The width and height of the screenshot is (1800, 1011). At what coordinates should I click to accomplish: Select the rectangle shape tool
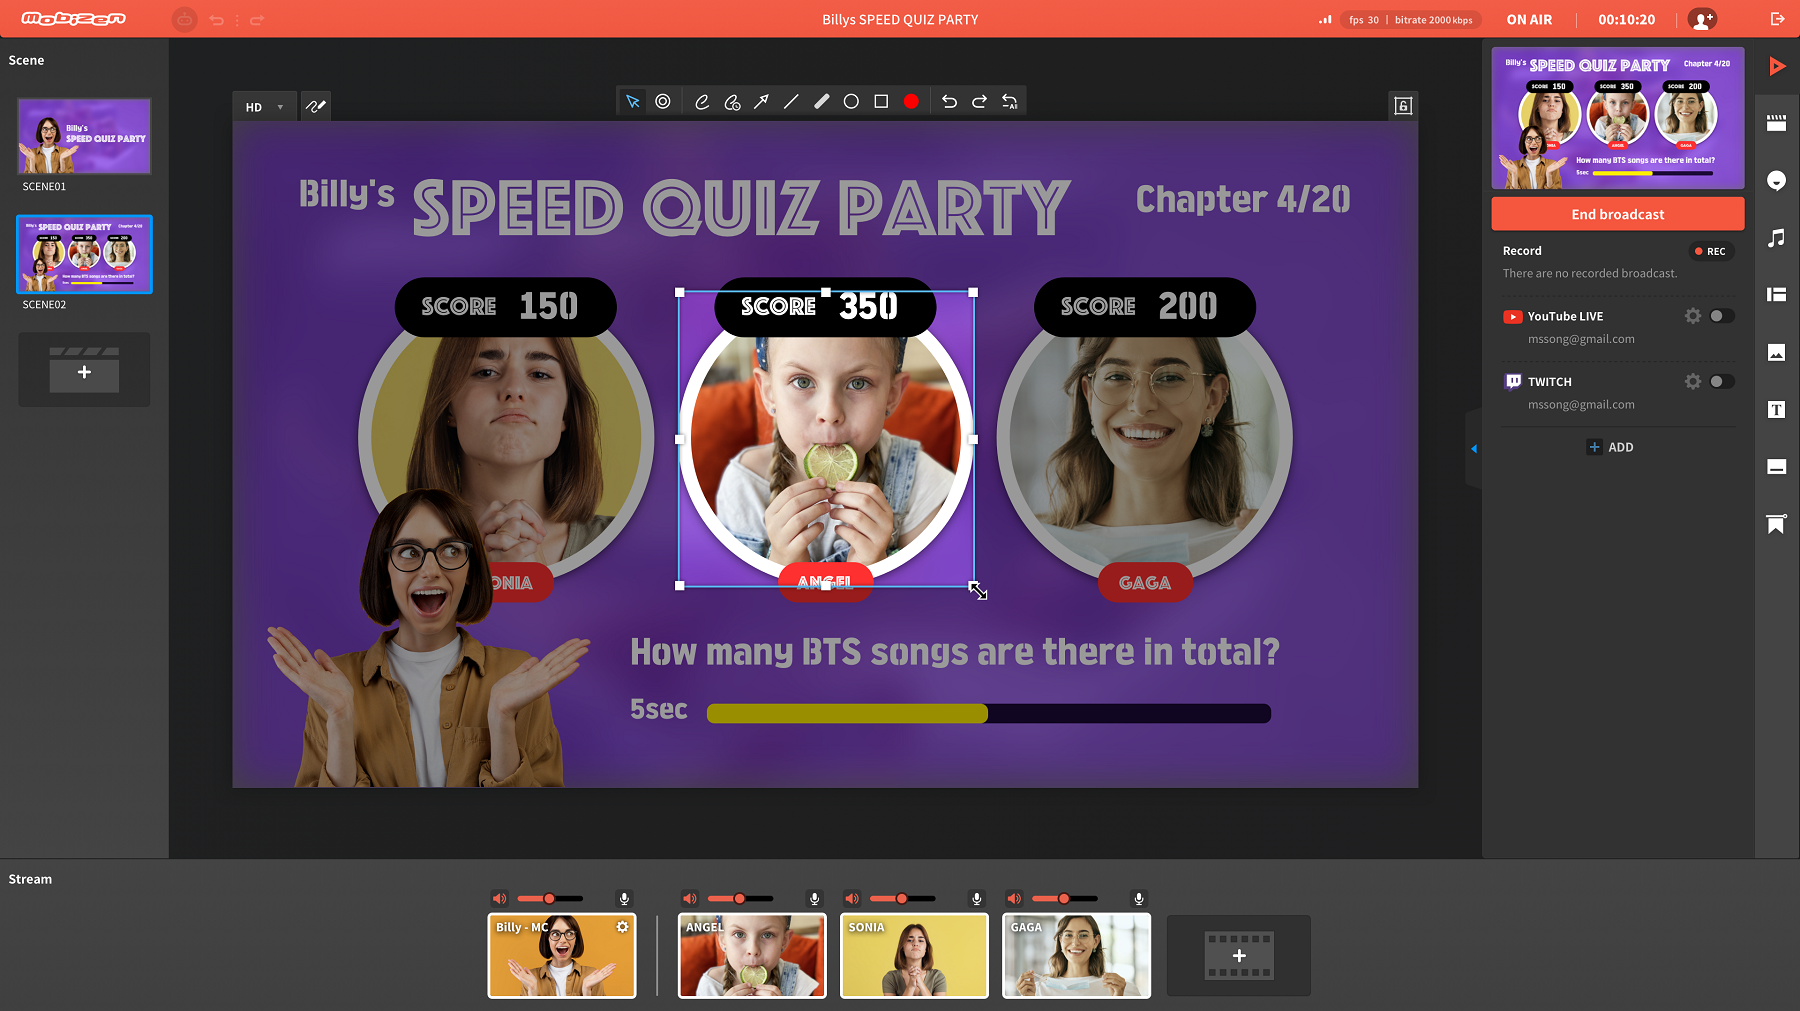click(881, 102)
